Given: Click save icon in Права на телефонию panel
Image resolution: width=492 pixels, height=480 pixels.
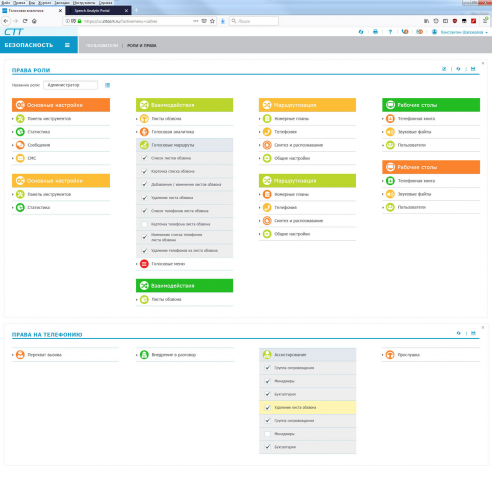Looking at the screenshot, I should 473,333.
